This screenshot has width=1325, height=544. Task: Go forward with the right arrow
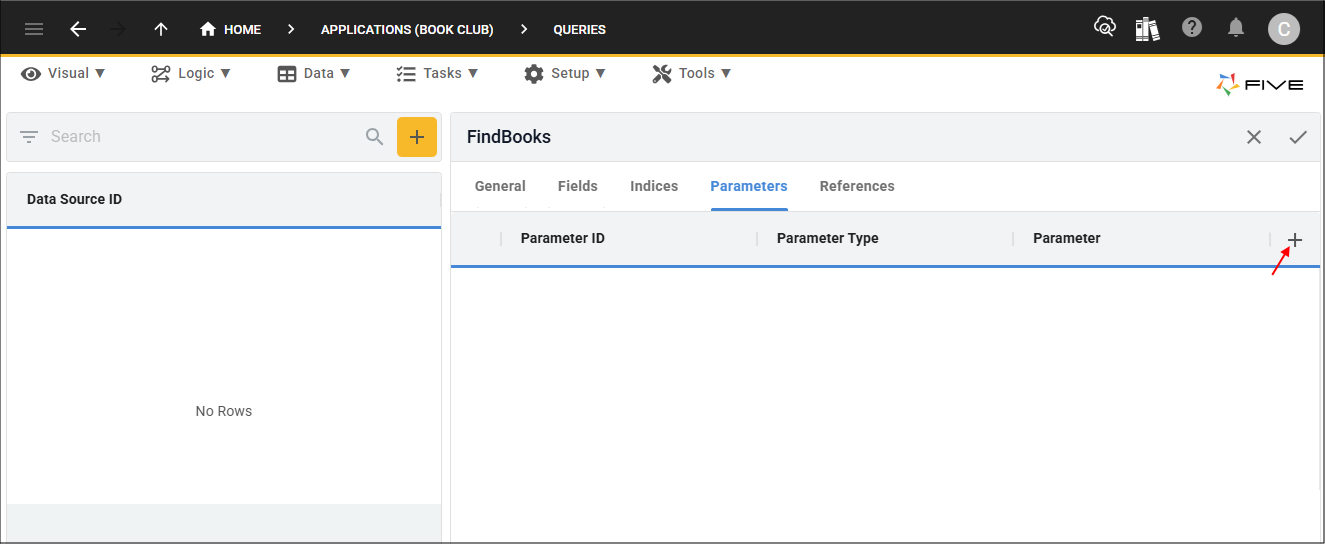point(118,29)
